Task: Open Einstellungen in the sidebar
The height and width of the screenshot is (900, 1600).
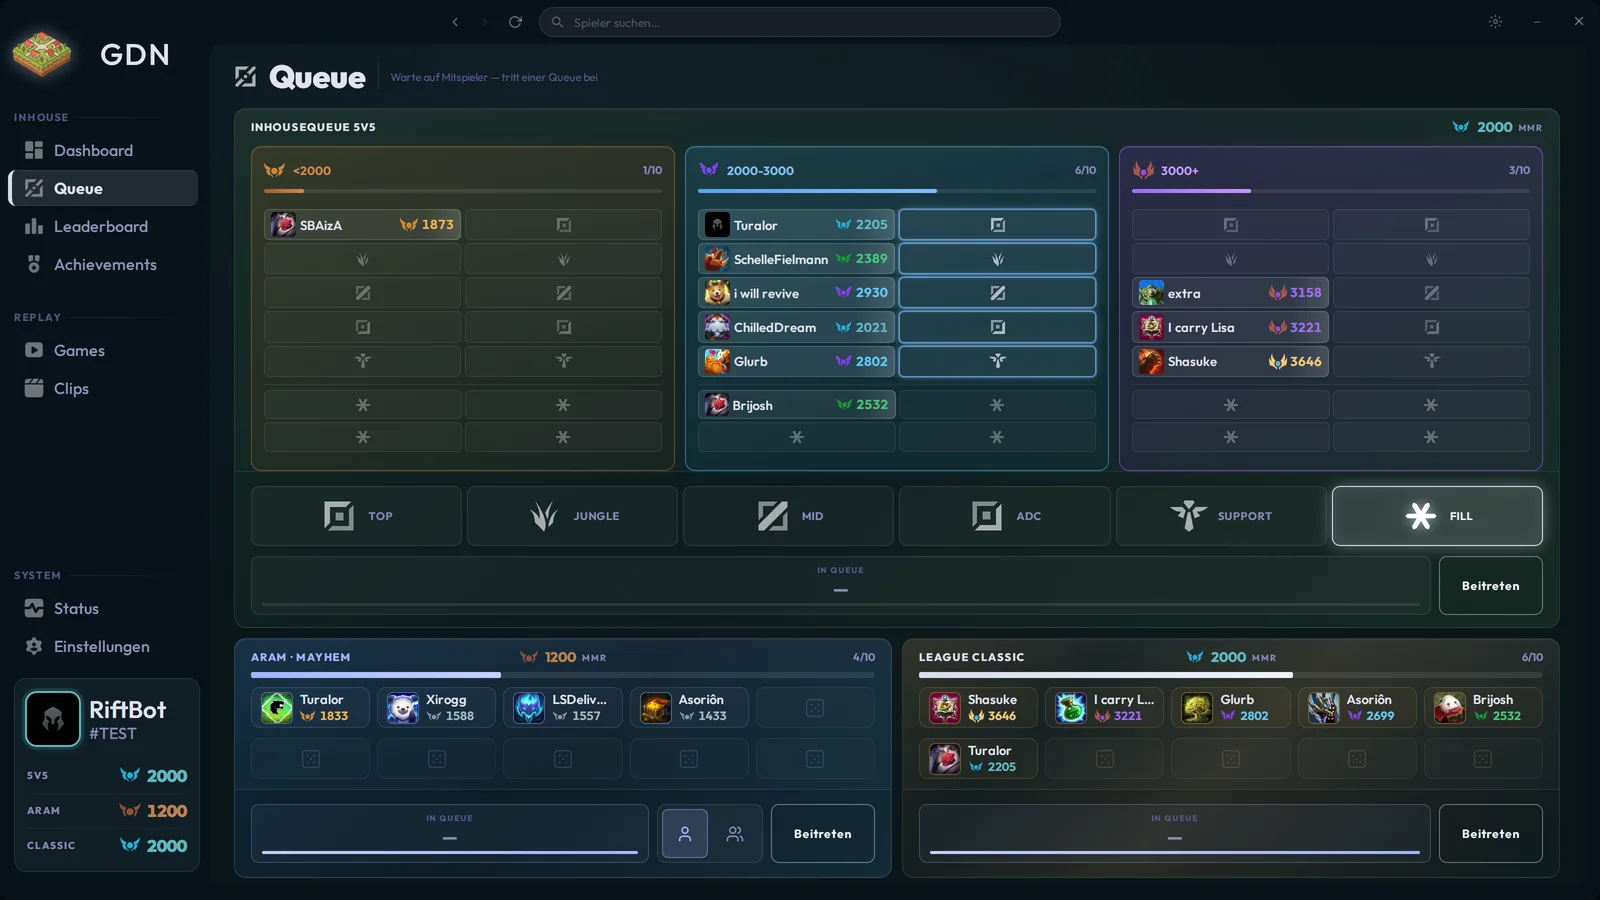Action: click(x=103, y=646)
